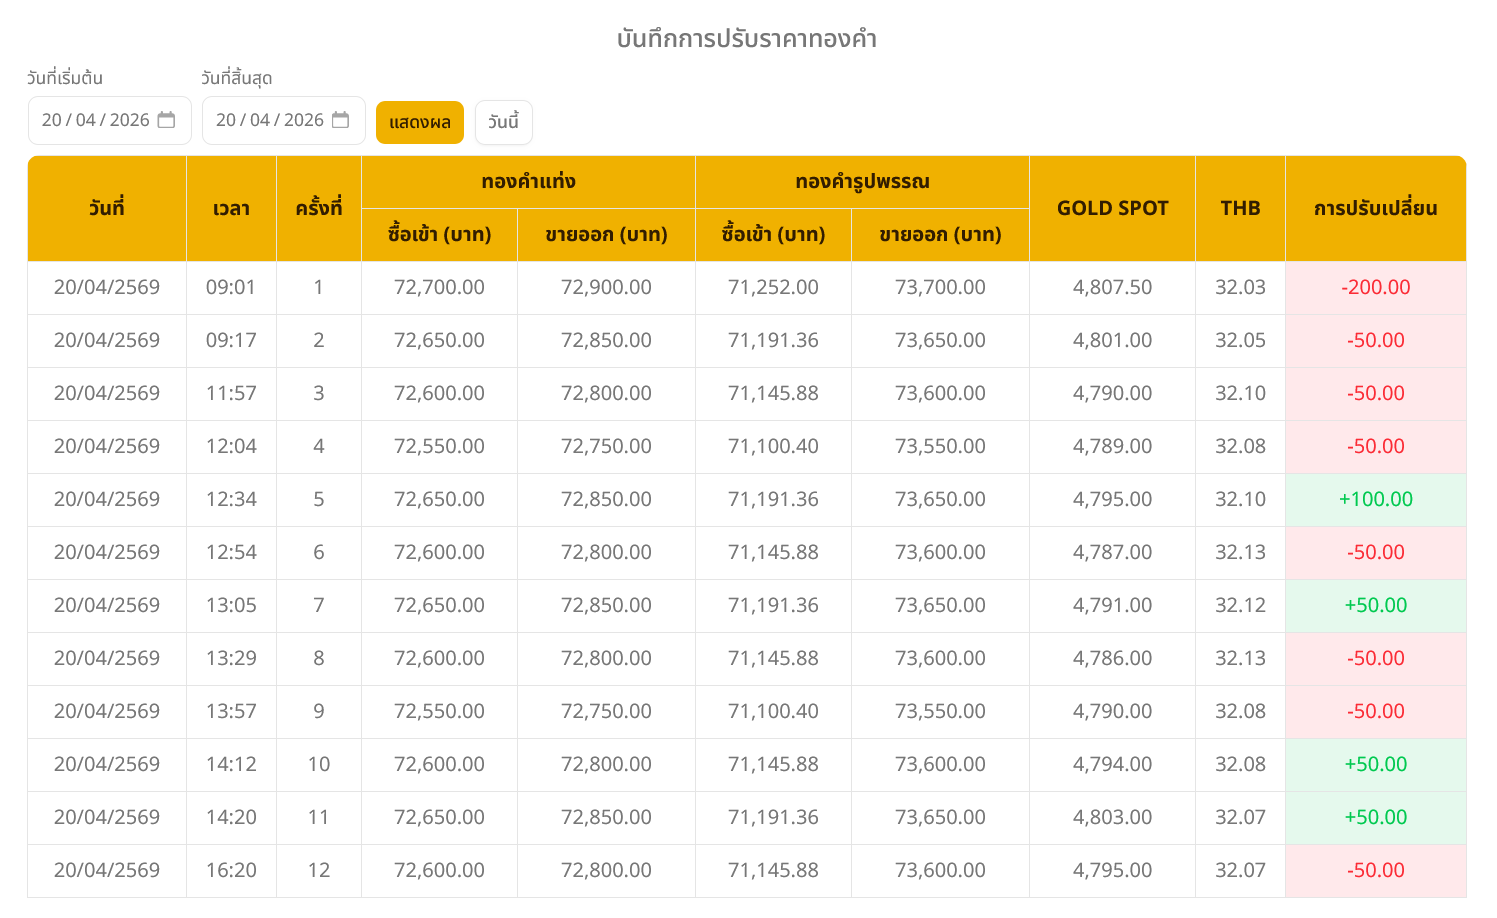Select the เวลา column header

point(231,208)
